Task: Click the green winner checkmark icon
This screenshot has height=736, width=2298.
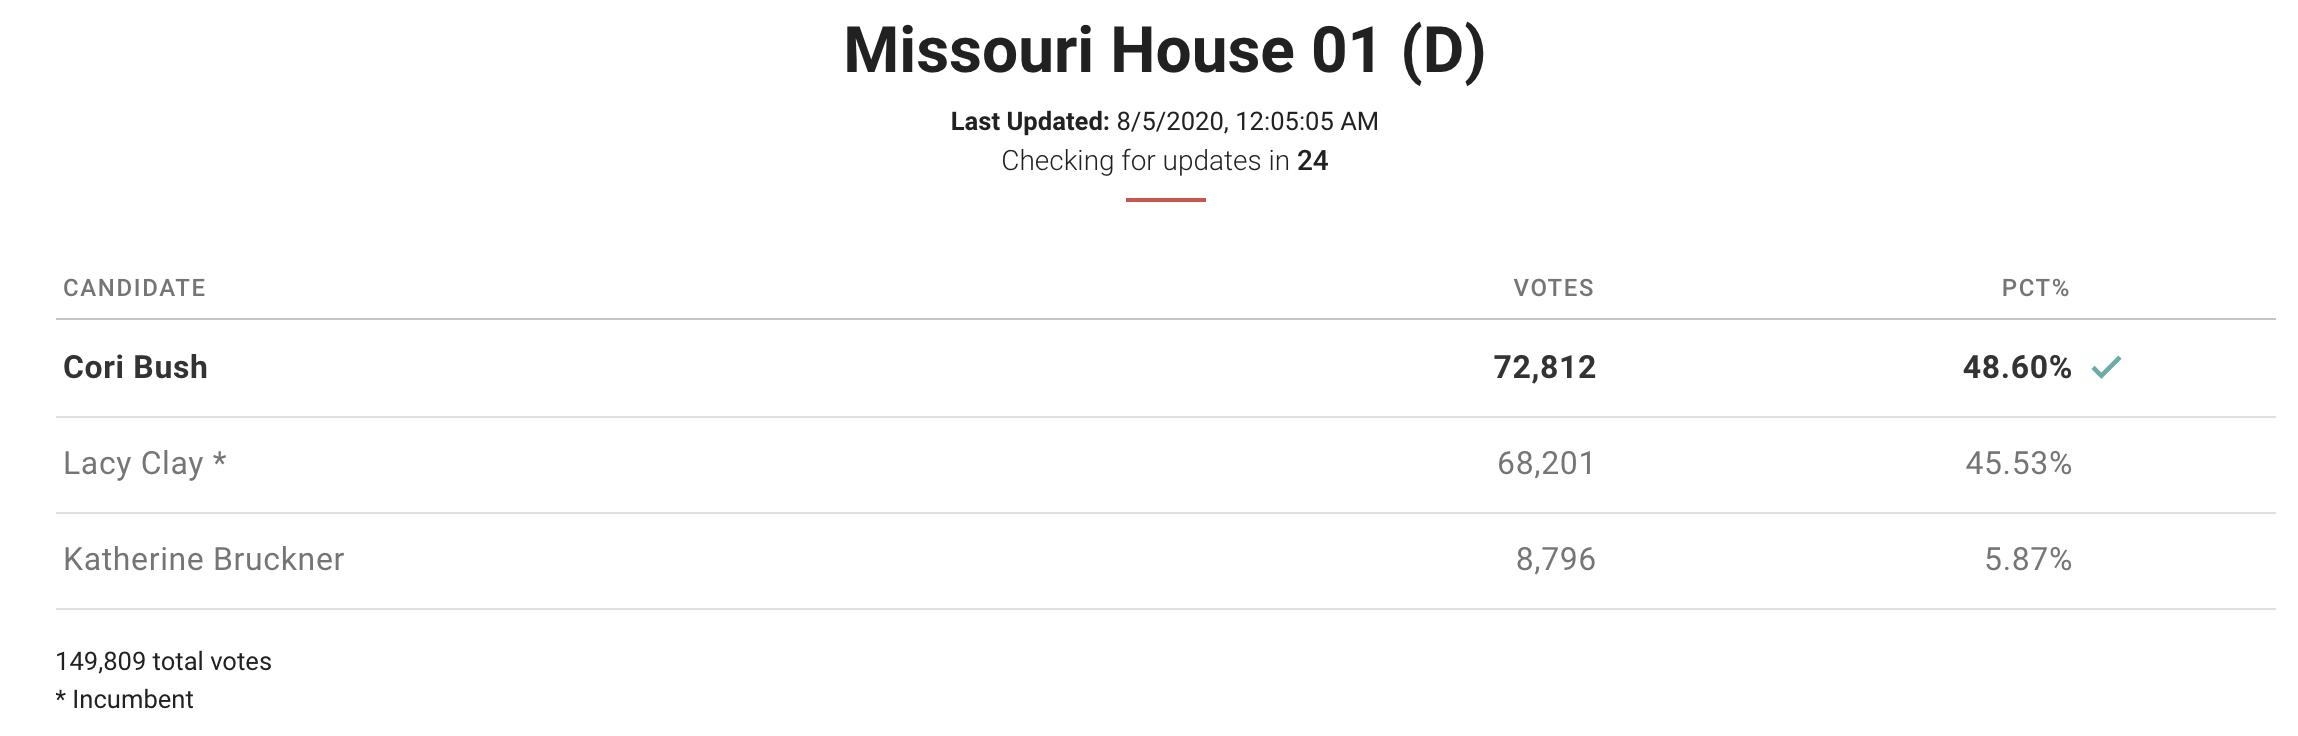Action: coord(2105,368)
